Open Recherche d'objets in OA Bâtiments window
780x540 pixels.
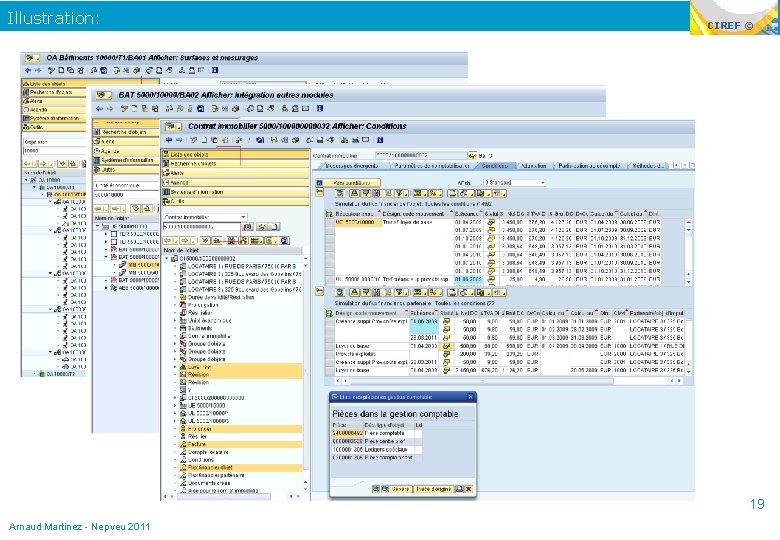[x=54, y=92]
